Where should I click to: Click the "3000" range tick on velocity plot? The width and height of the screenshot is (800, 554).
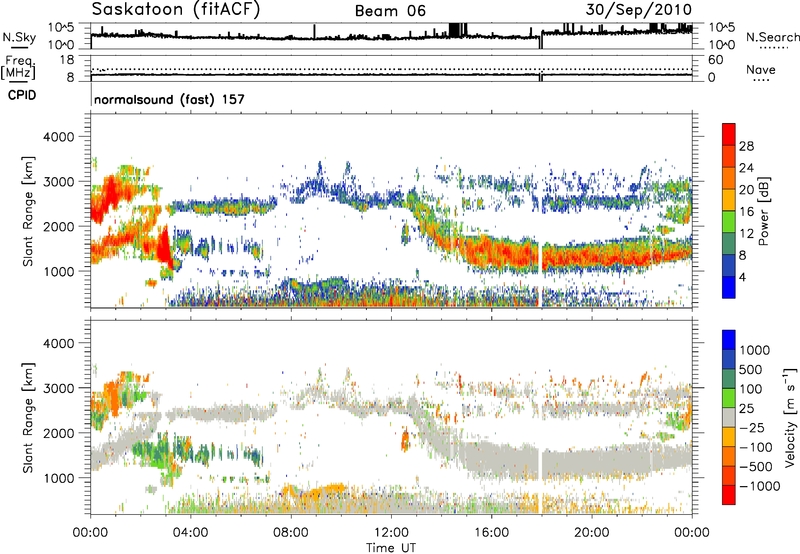(59, 388)
